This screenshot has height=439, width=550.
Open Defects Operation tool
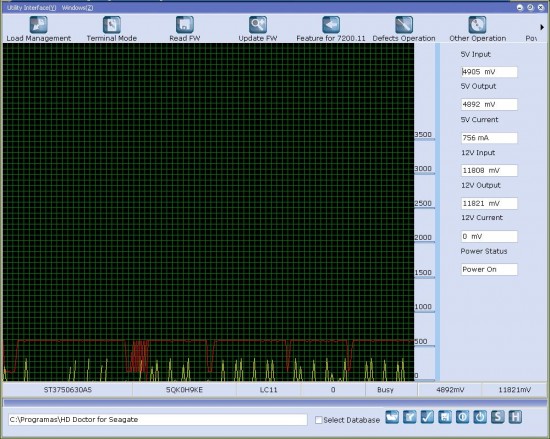tap(404, 29)
